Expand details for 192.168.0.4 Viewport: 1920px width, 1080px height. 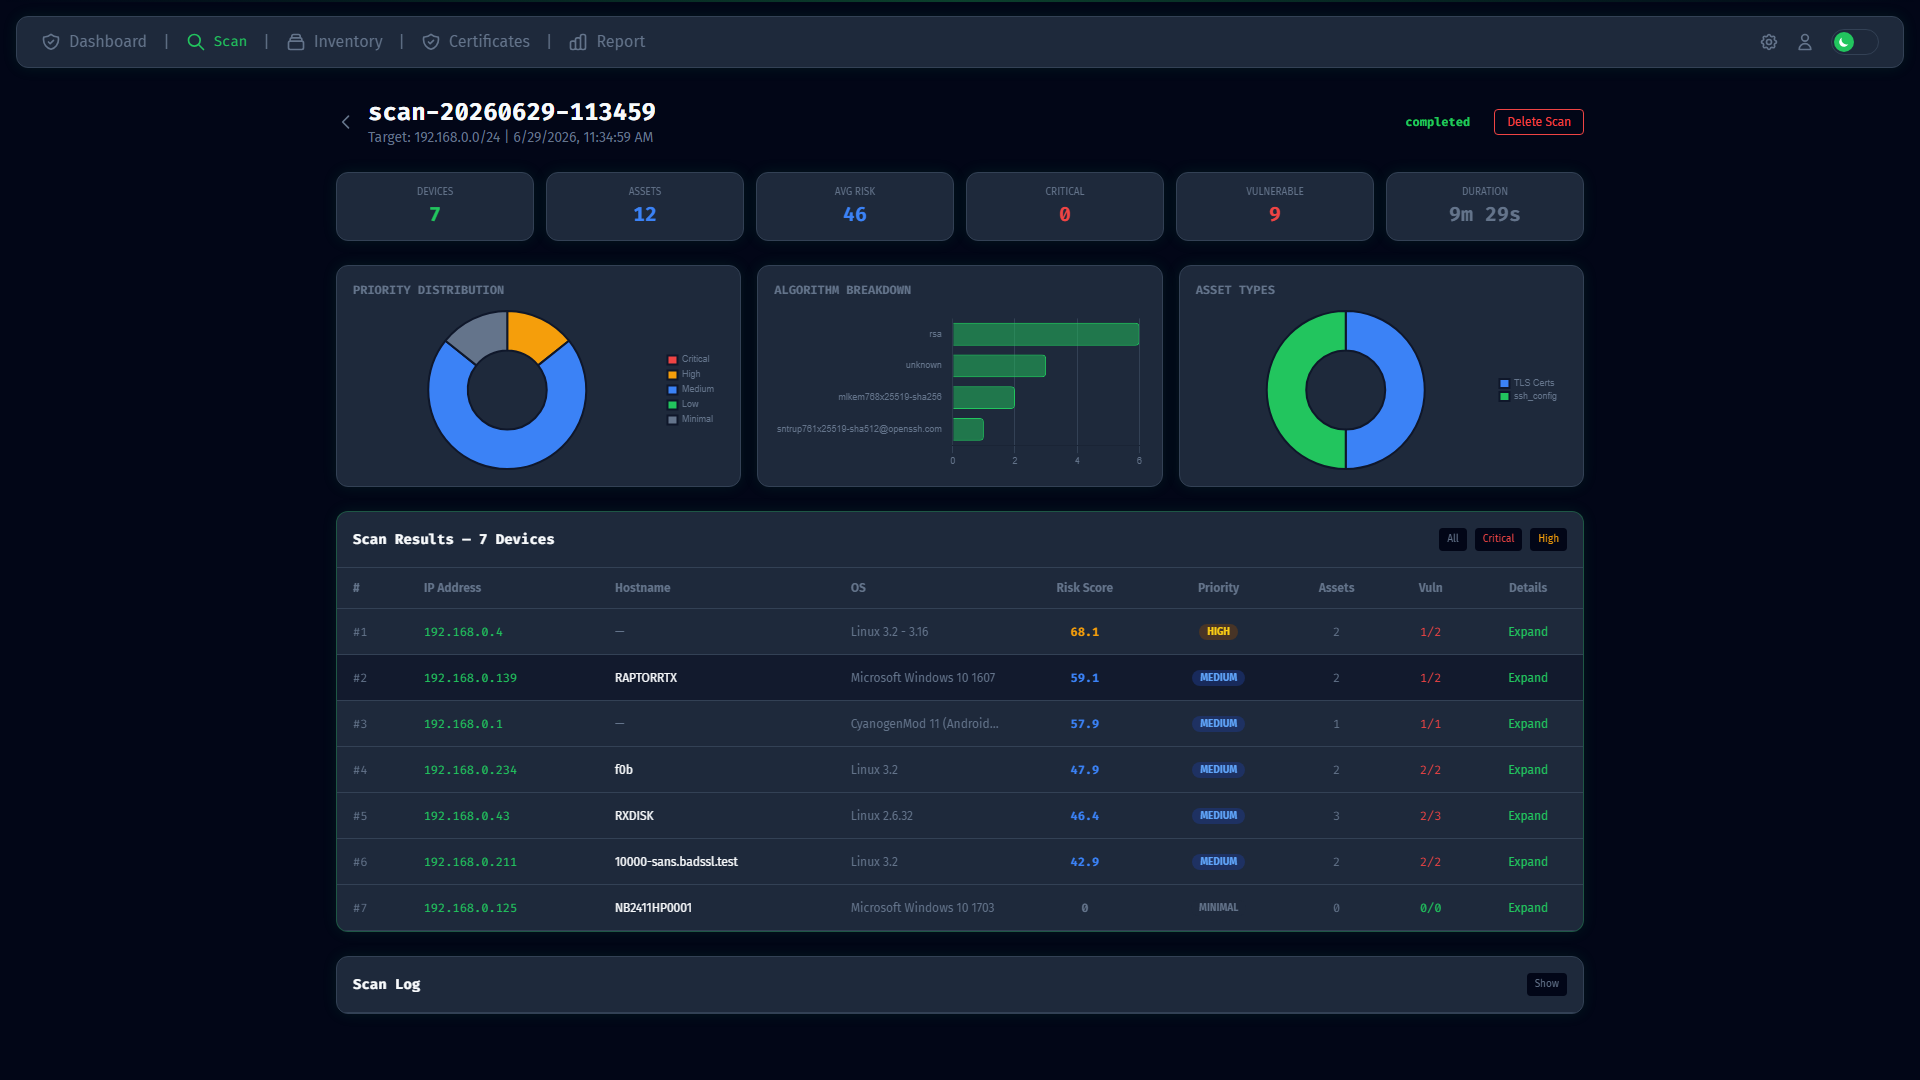pyautogui.click(x=1527, y=632)
